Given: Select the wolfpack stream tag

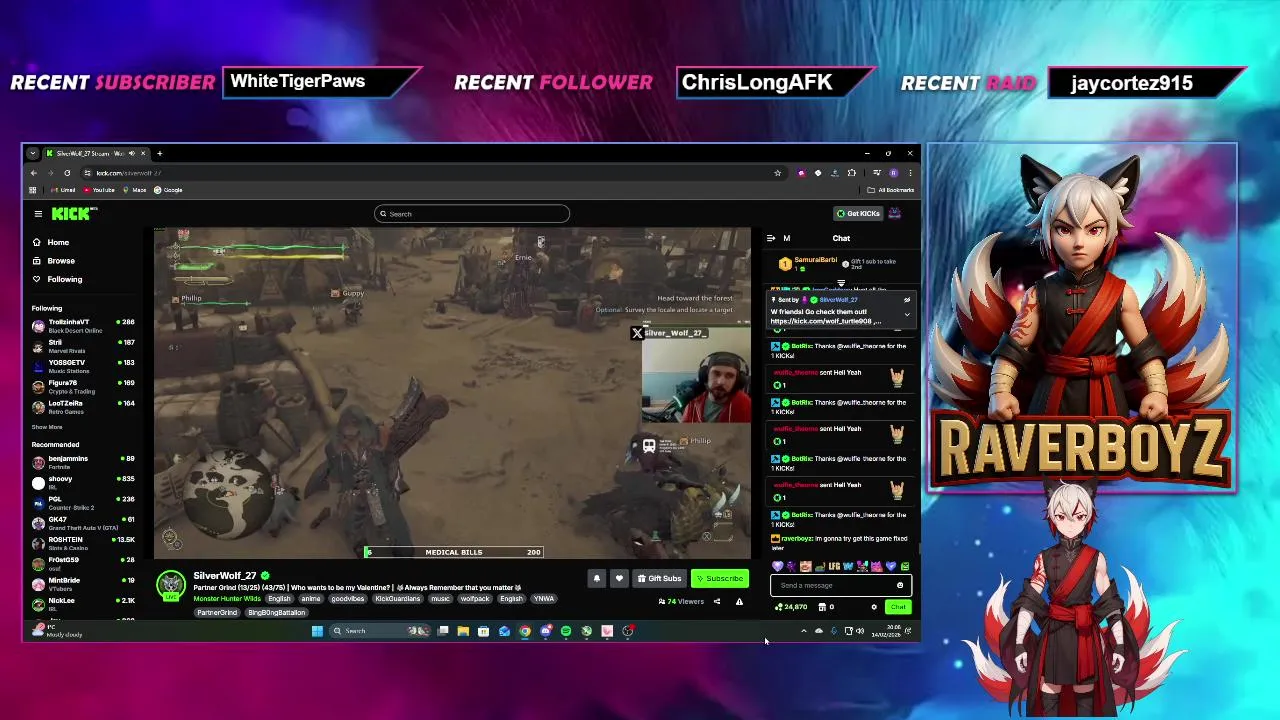Looking at the screenshot, I should point(475,599).
